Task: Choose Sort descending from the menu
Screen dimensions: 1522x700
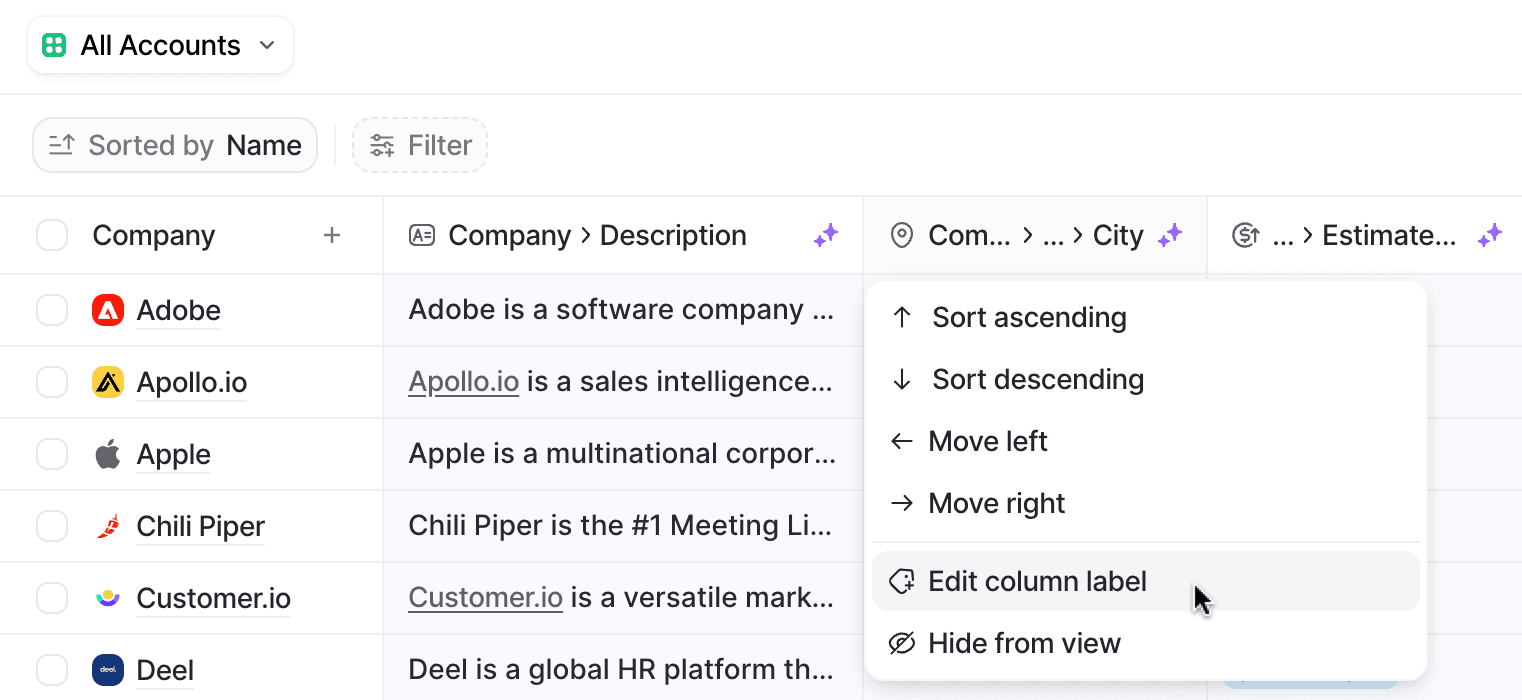Action: (1146, 380)
